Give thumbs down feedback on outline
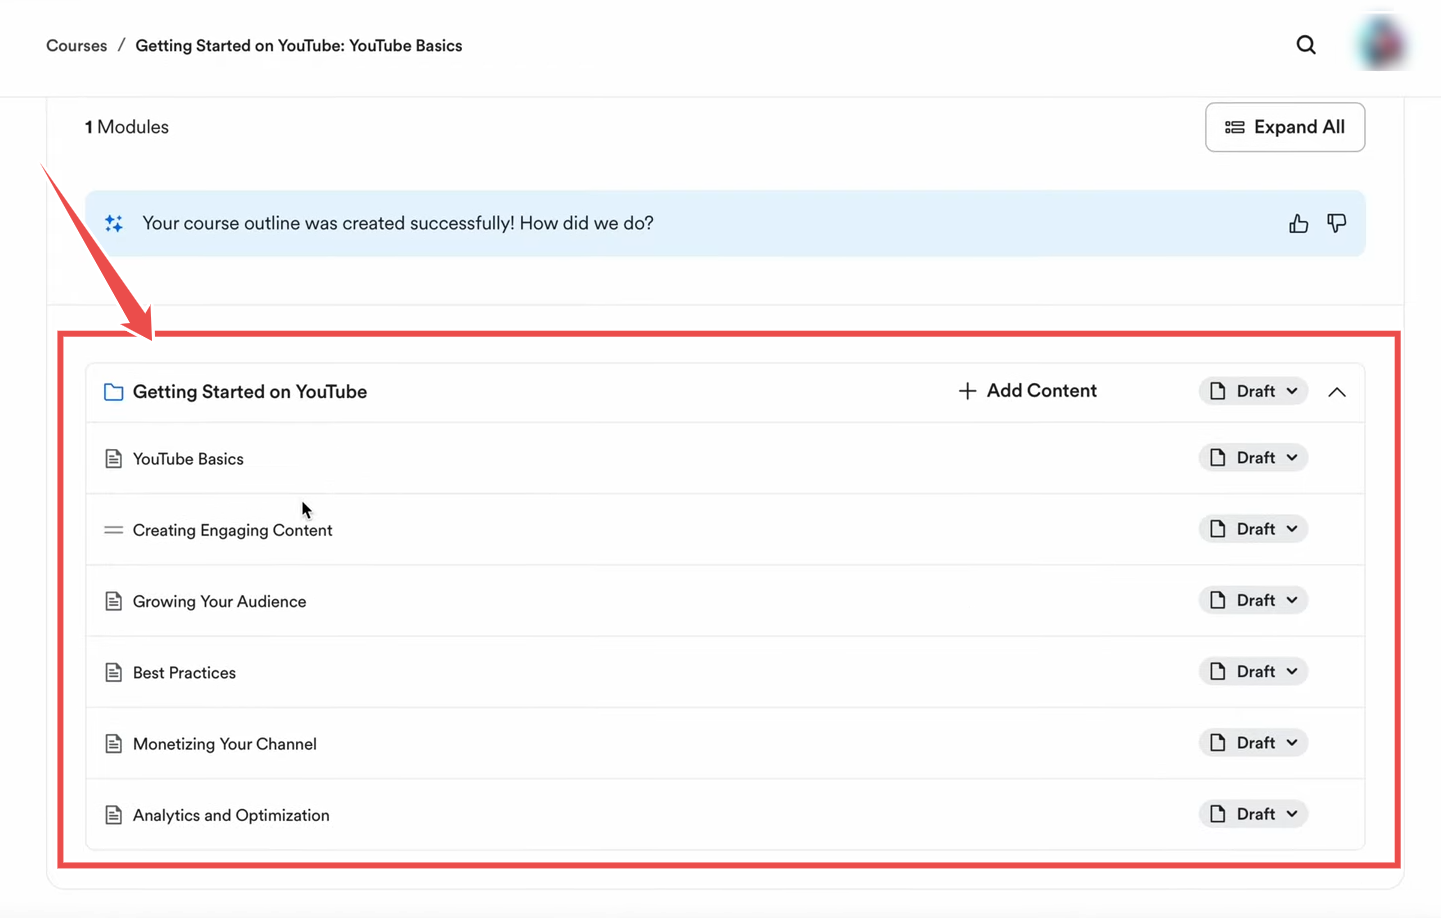This screenshot has width=1441, height=918. (1337, 224)
